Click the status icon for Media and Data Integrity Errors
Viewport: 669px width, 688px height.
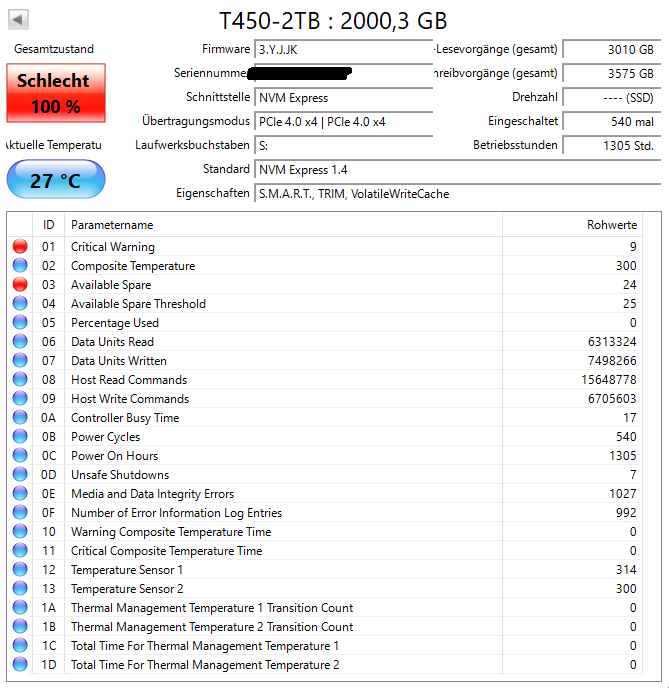(20, 494)
